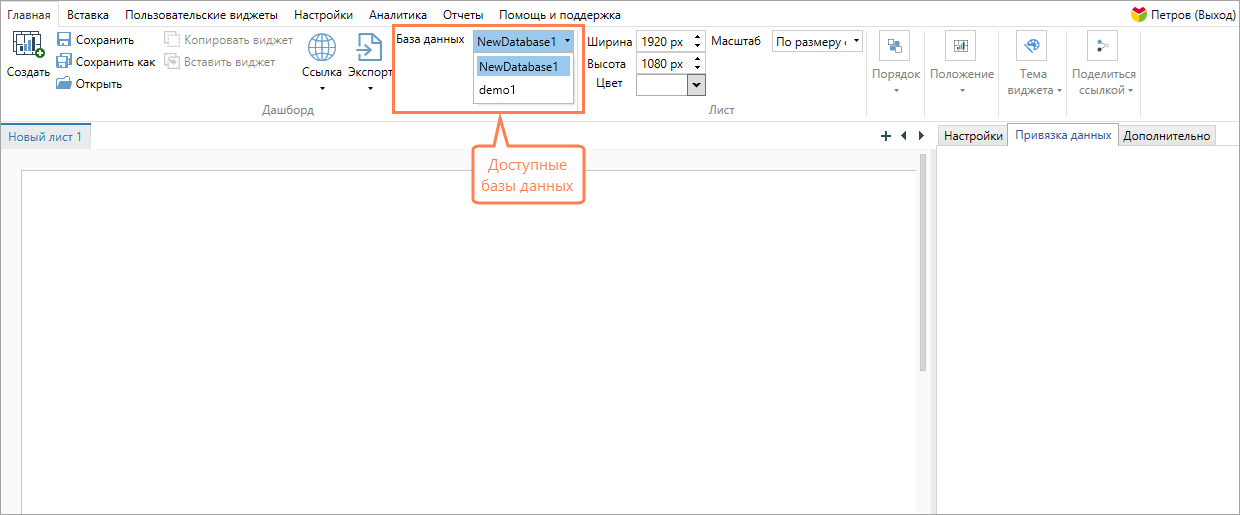Click the Положение alignment icon

point(962,46)
